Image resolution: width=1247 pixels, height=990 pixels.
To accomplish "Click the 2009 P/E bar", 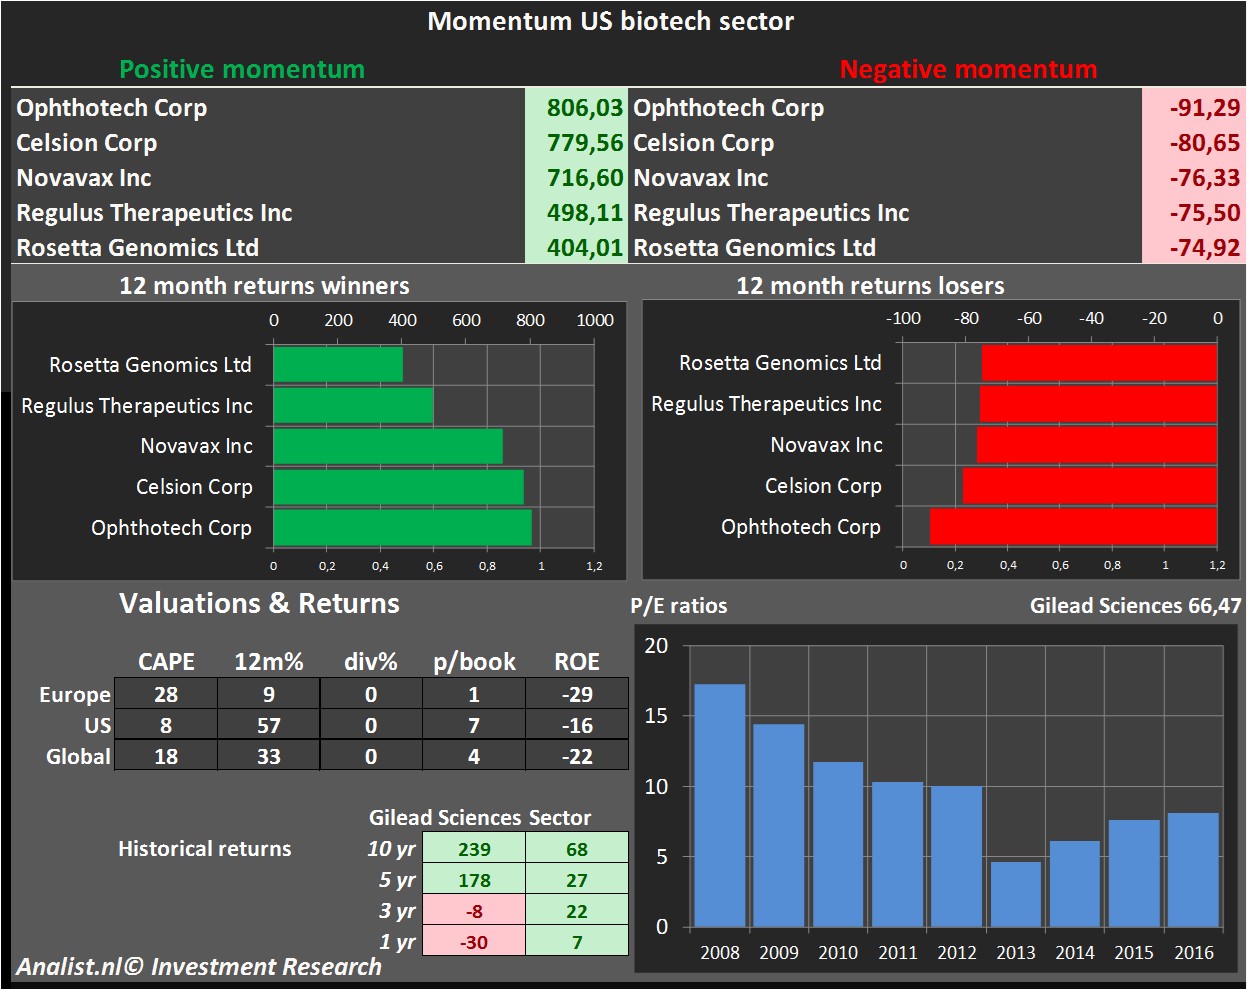I will tap(779, 825).
